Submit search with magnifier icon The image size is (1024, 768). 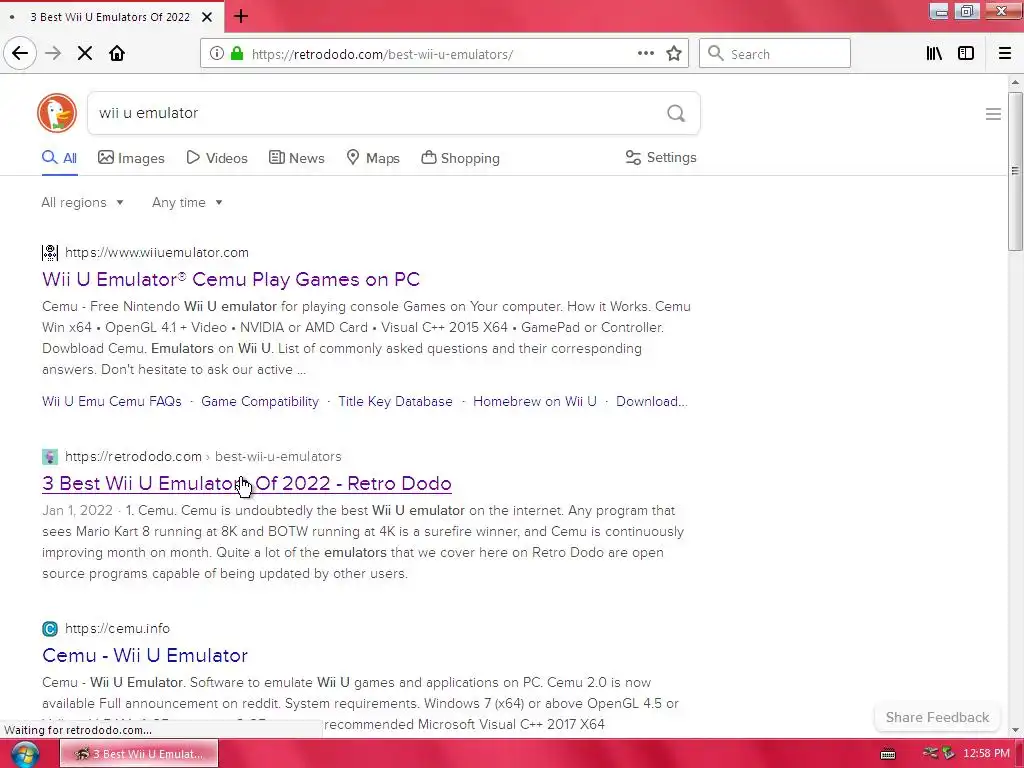coord(676,114)
